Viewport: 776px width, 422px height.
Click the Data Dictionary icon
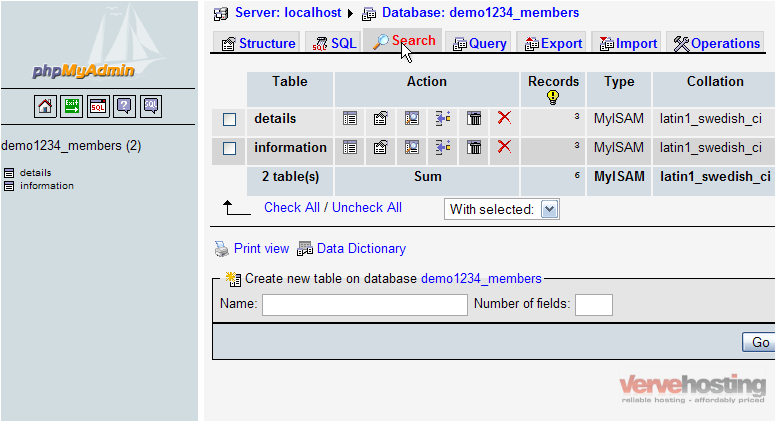tap(304, 248)
